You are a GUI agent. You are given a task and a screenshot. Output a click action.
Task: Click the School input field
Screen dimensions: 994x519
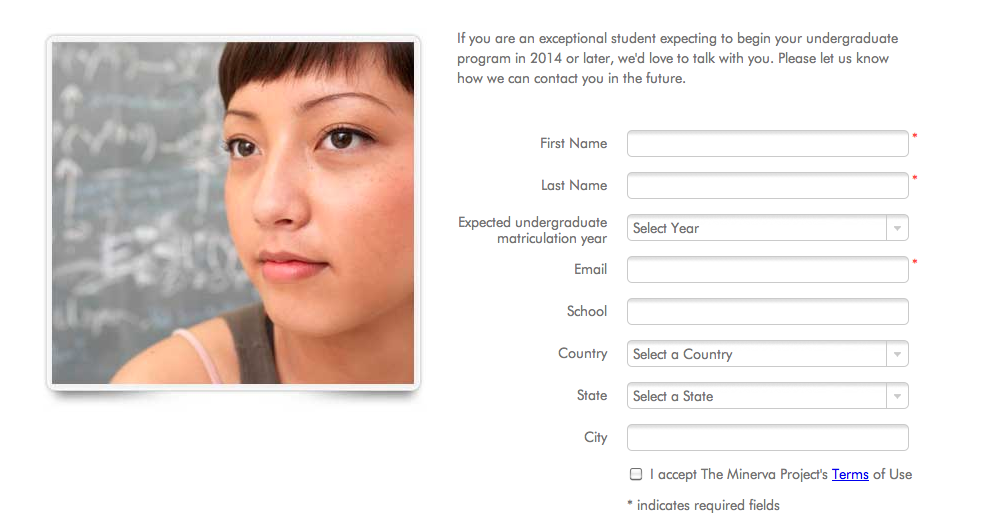tap(768, 312)
